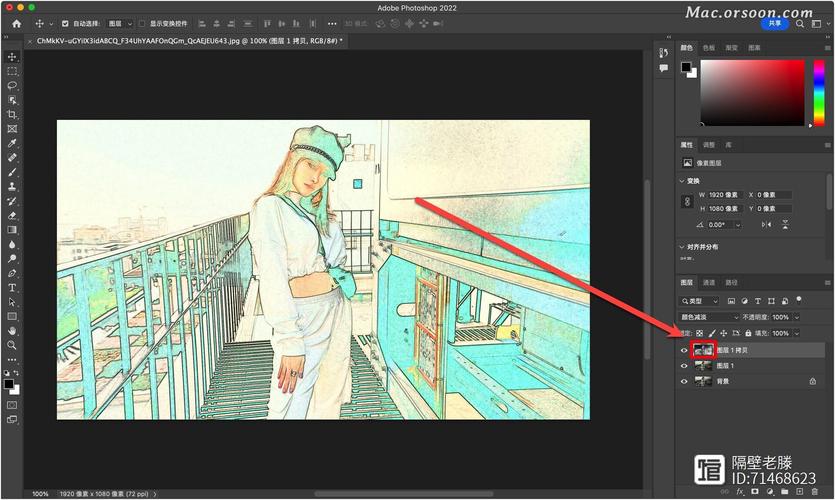Select the Lasso tool
This screenshot has width=835, height=500.
click(x=12, y=85)
